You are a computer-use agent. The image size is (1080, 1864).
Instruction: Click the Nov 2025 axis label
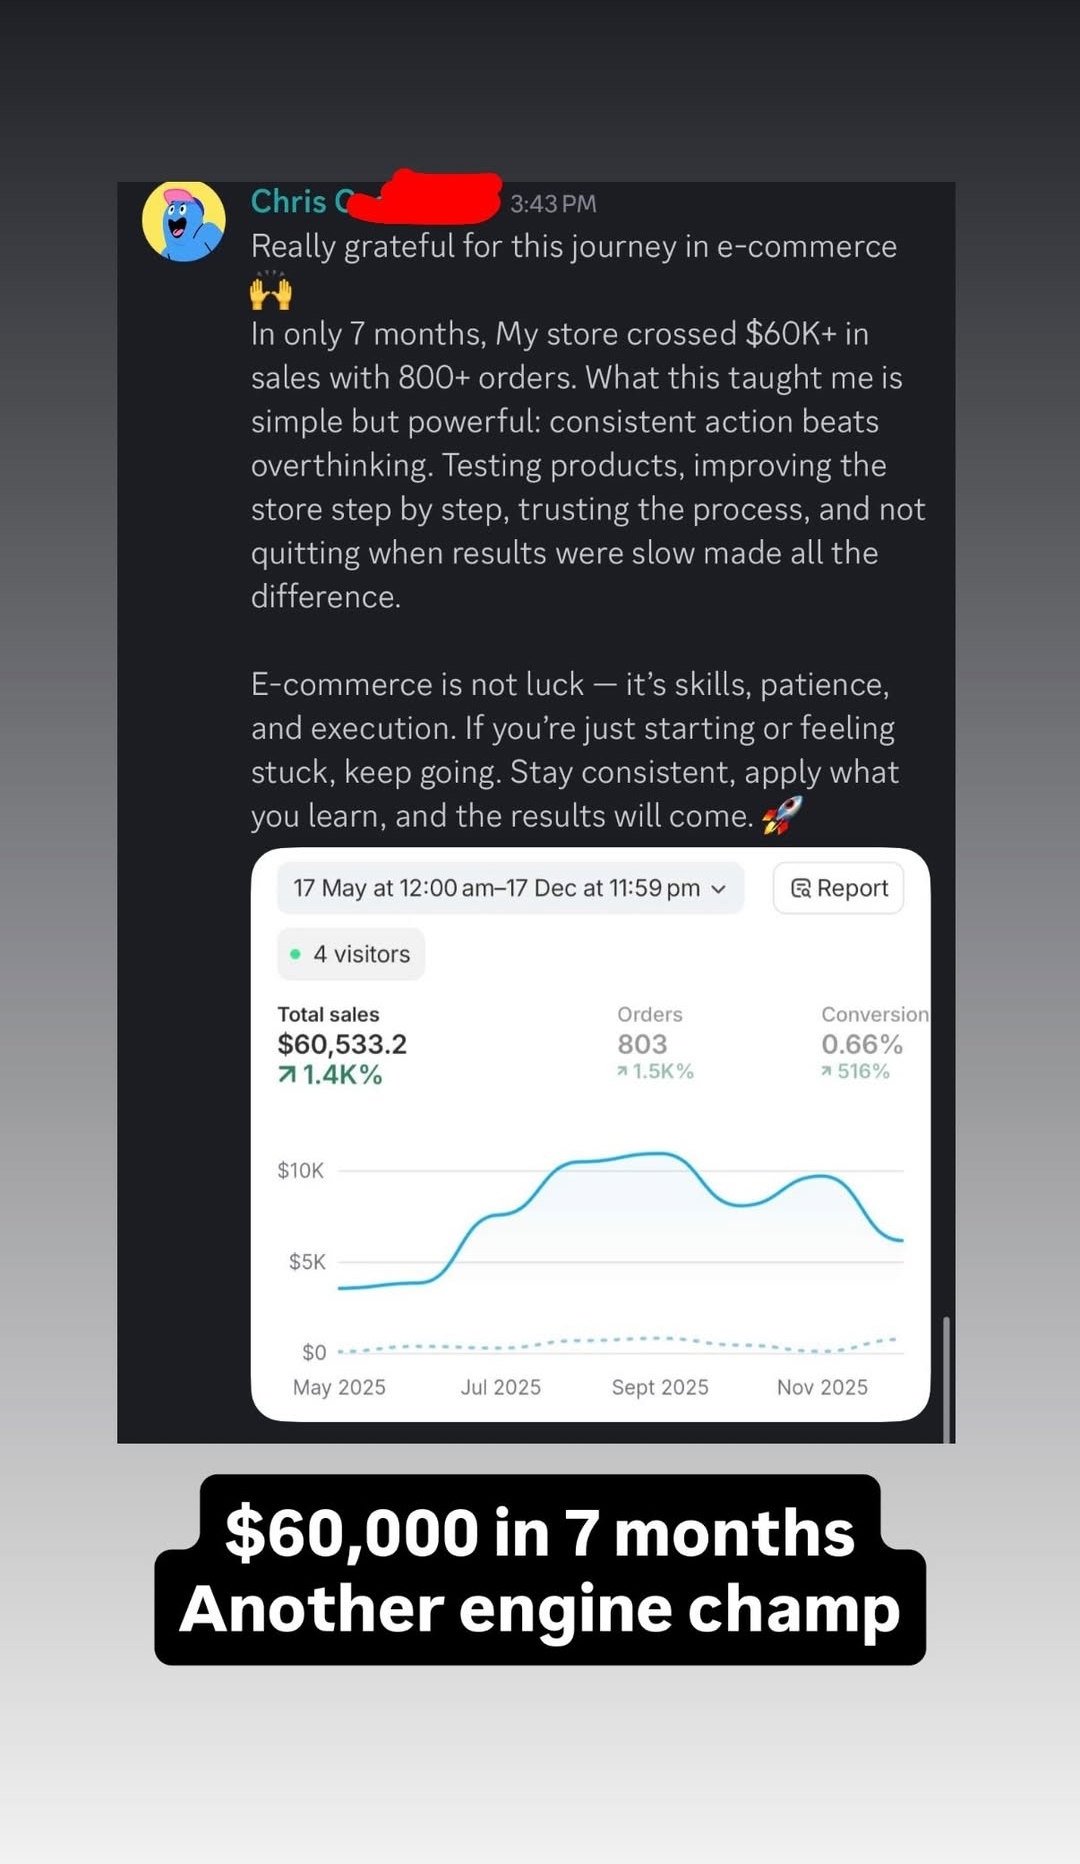[x=822, y=1387]
